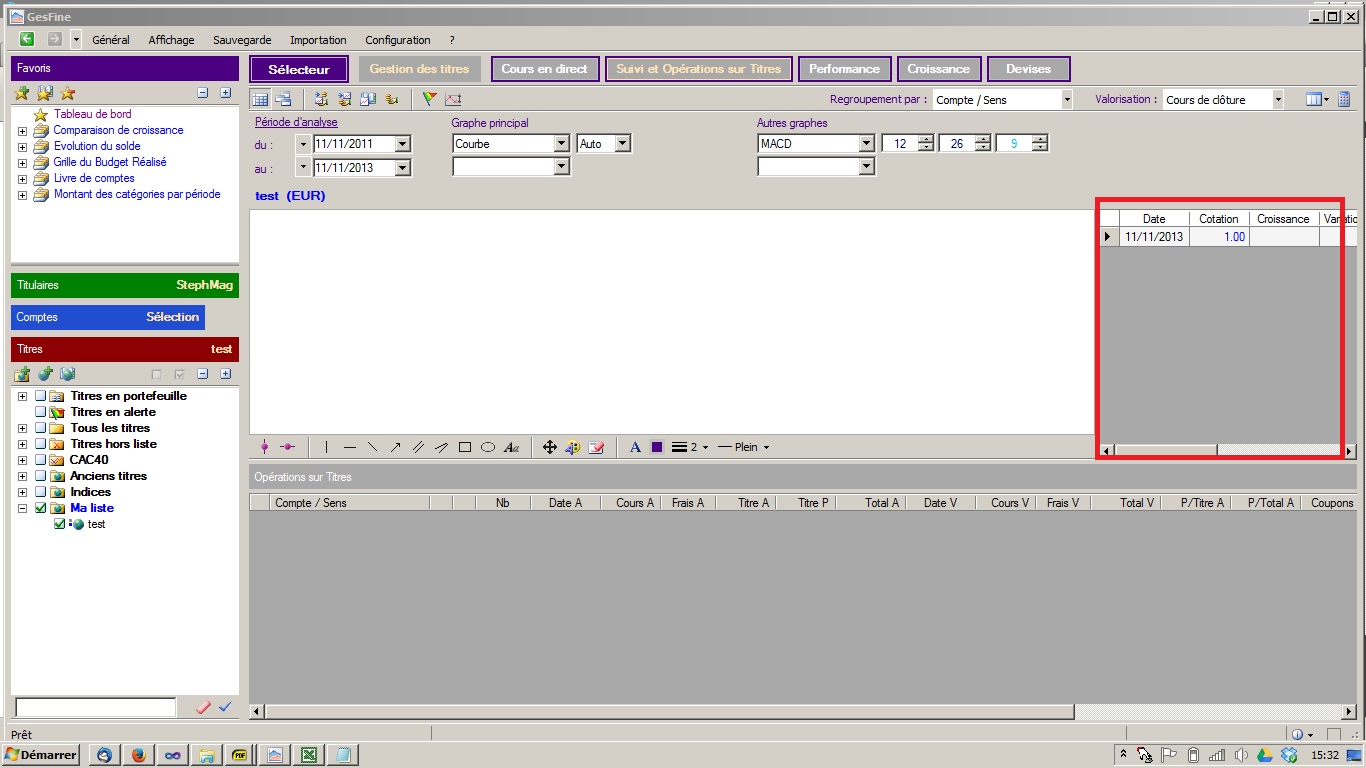Click the move cross-arrows tool icon
1366x768 pixels.
point(549,447)
